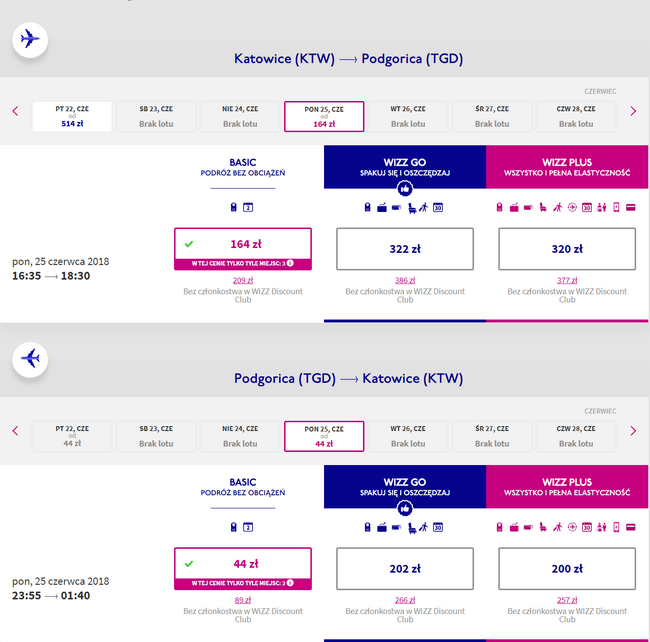
Task: Choose the return WIZZ GO fare 202 zł
Action: click(405, 569)
